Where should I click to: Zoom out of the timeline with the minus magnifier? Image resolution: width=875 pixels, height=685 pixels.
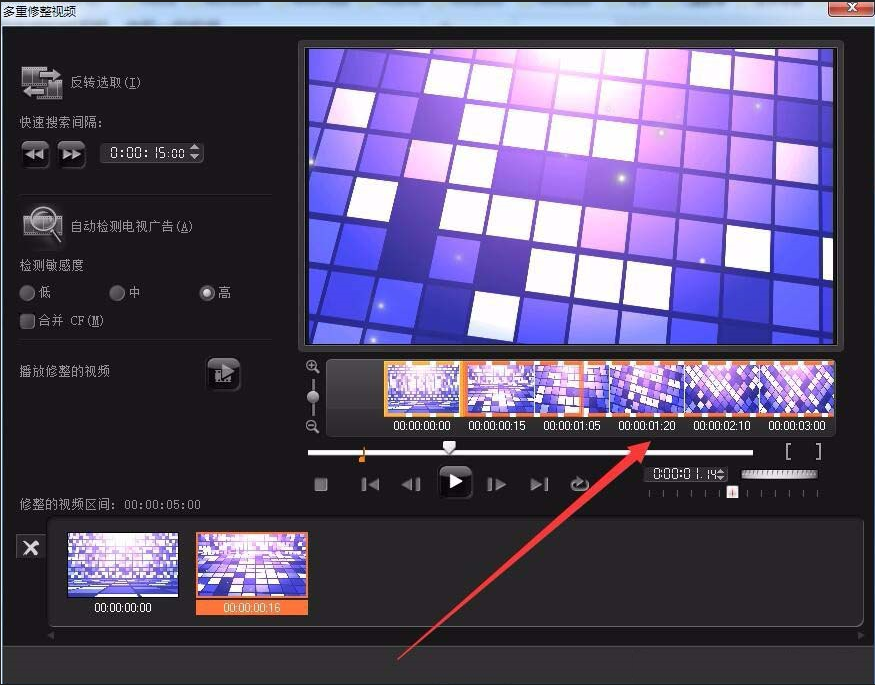(x=313, y=427)
